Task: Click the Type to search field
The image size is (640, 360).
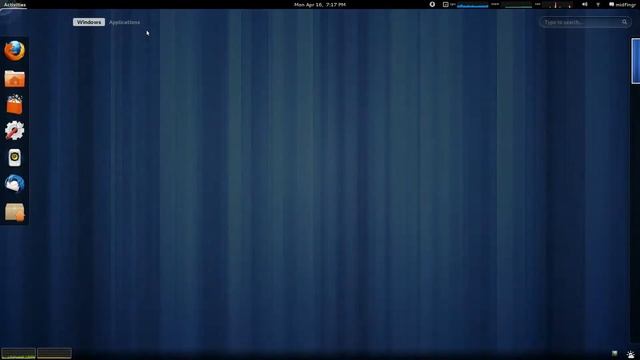Action: coord(584,22)
